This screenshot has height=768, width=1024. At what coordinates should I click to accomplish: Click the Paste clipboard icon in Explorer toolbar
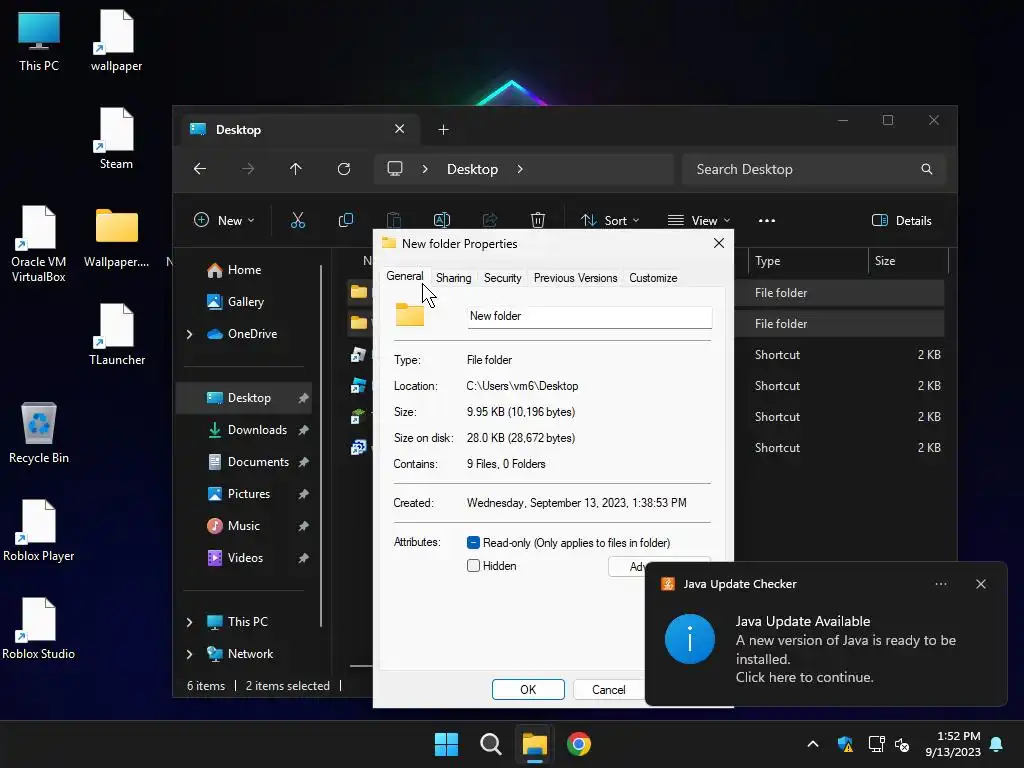click(394, 221)
